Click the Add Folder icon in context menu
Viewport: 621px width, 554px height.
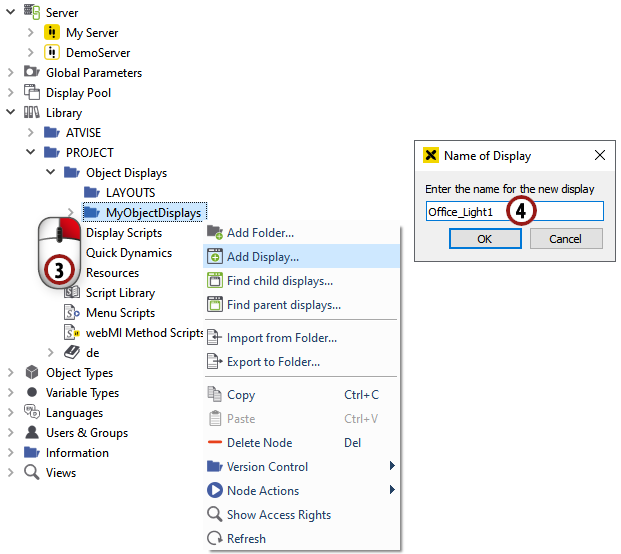click(214, 233)
